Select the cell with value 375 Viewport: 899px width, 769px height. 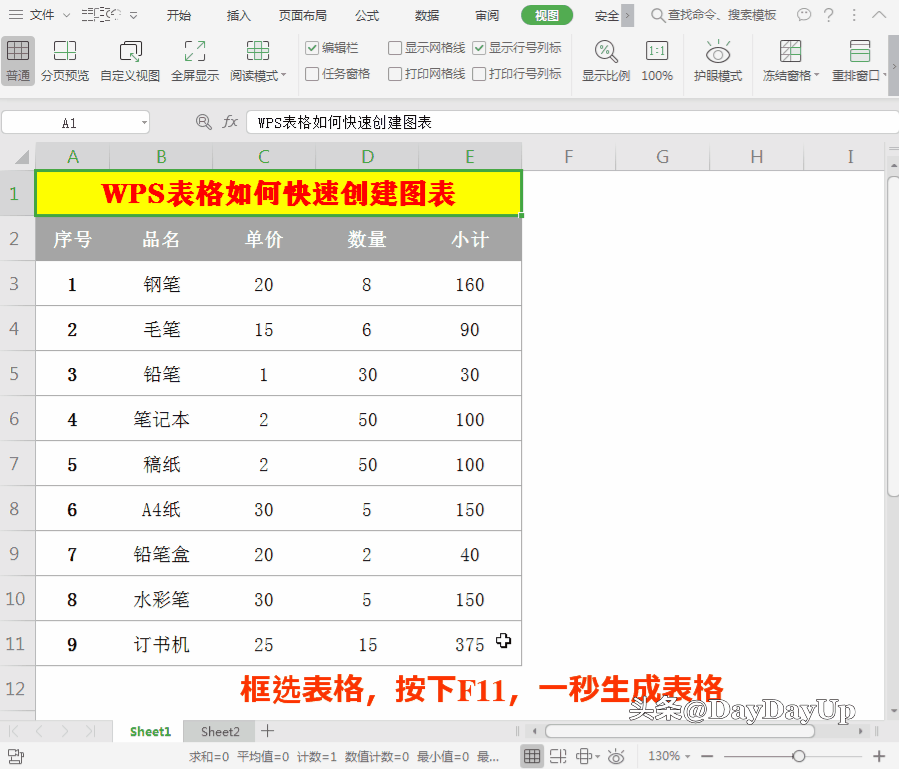pos(470,644)
